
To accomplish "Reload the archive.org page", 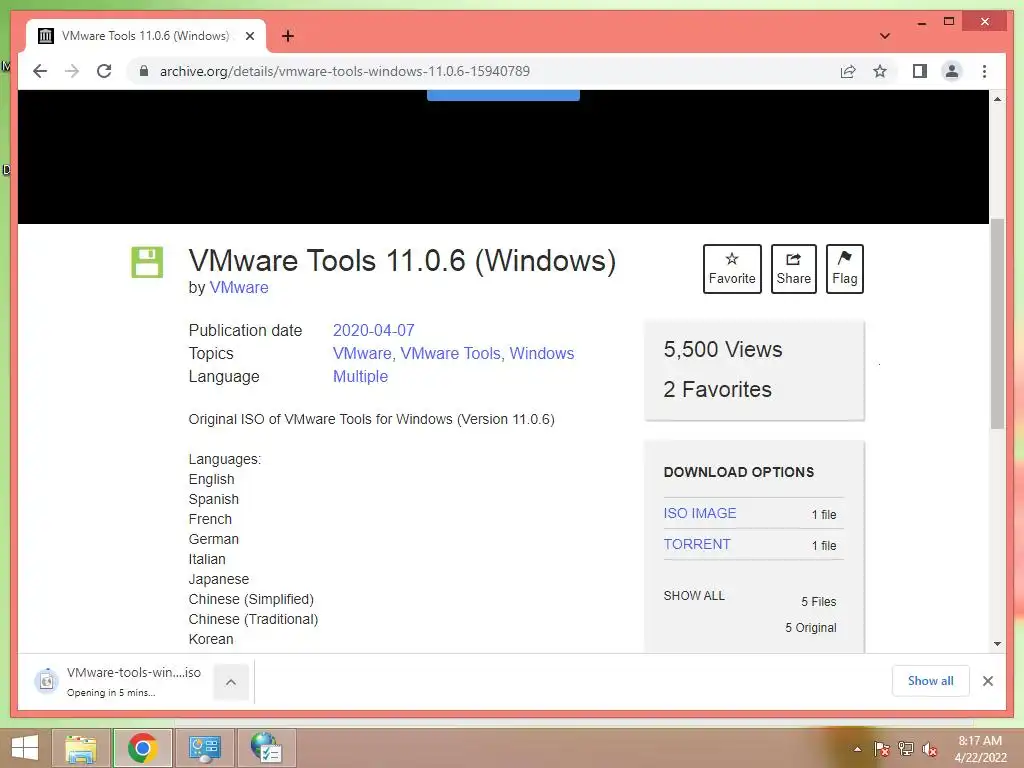I will coord(104,71).
